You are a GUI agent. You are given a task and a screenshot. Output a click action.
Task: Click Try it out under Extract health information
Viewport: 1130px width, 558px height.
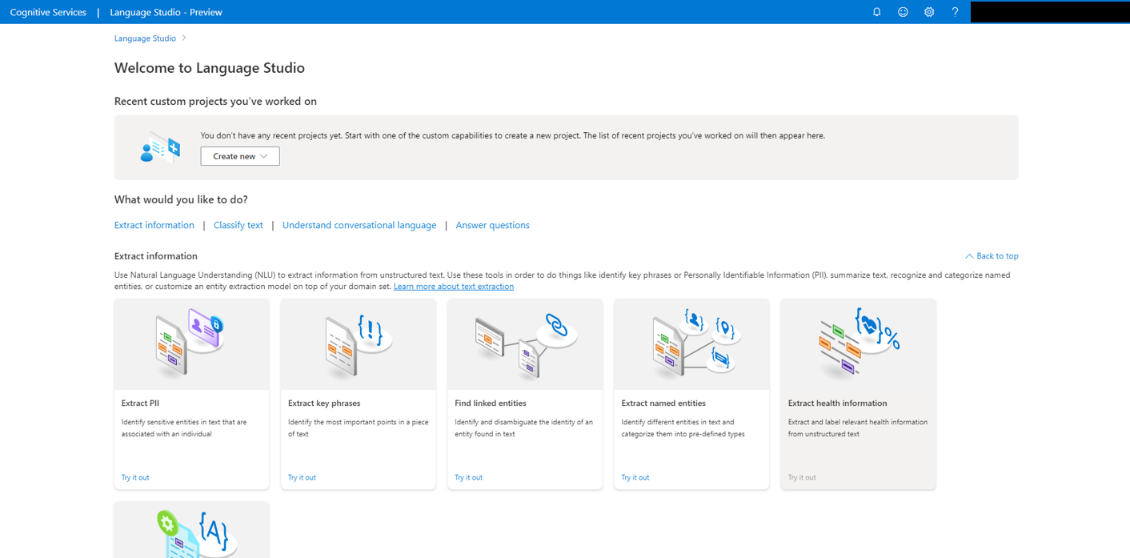802,477
